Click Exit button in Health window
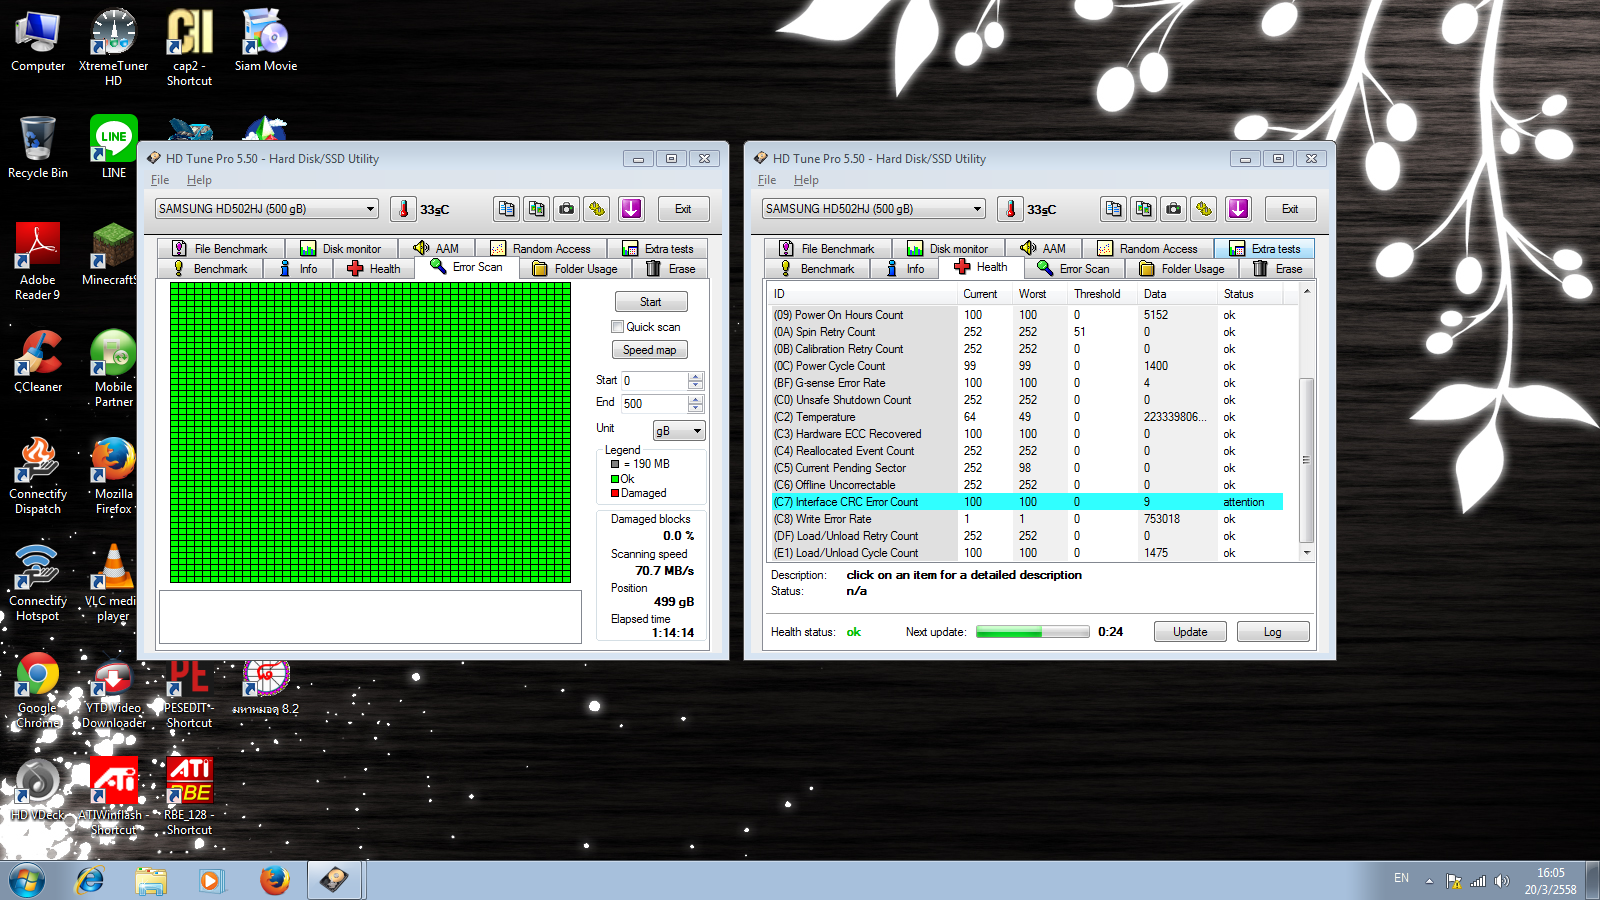This screenshot has height=900, width=1600. click(x=1290, y=209)
